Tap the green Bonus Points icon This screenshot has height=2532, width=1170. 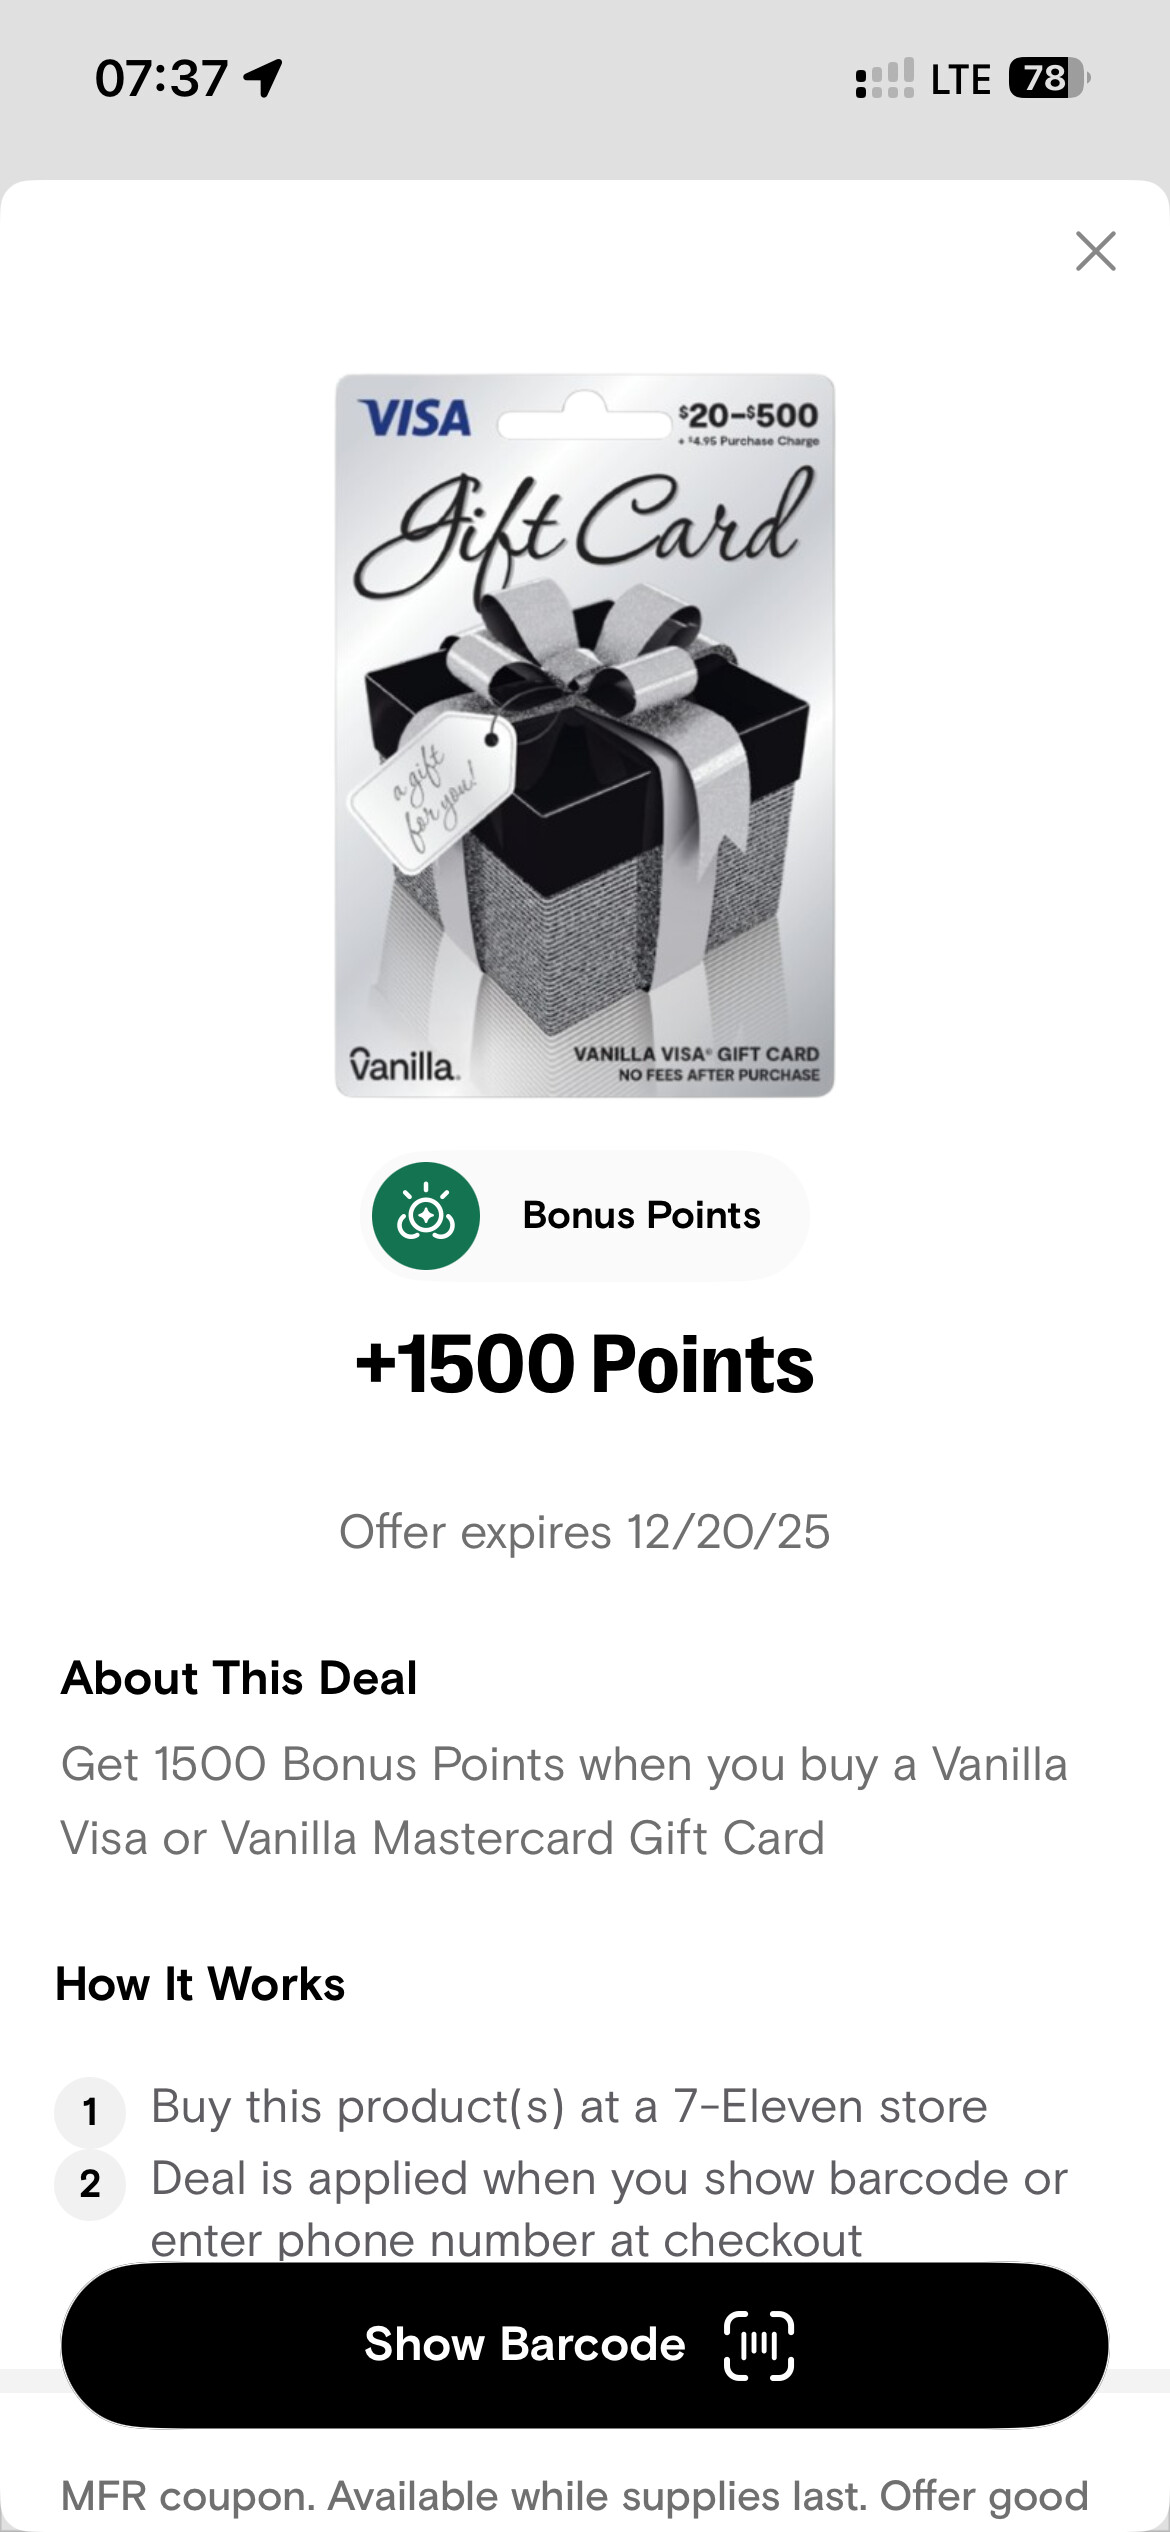pos(426,1216)
